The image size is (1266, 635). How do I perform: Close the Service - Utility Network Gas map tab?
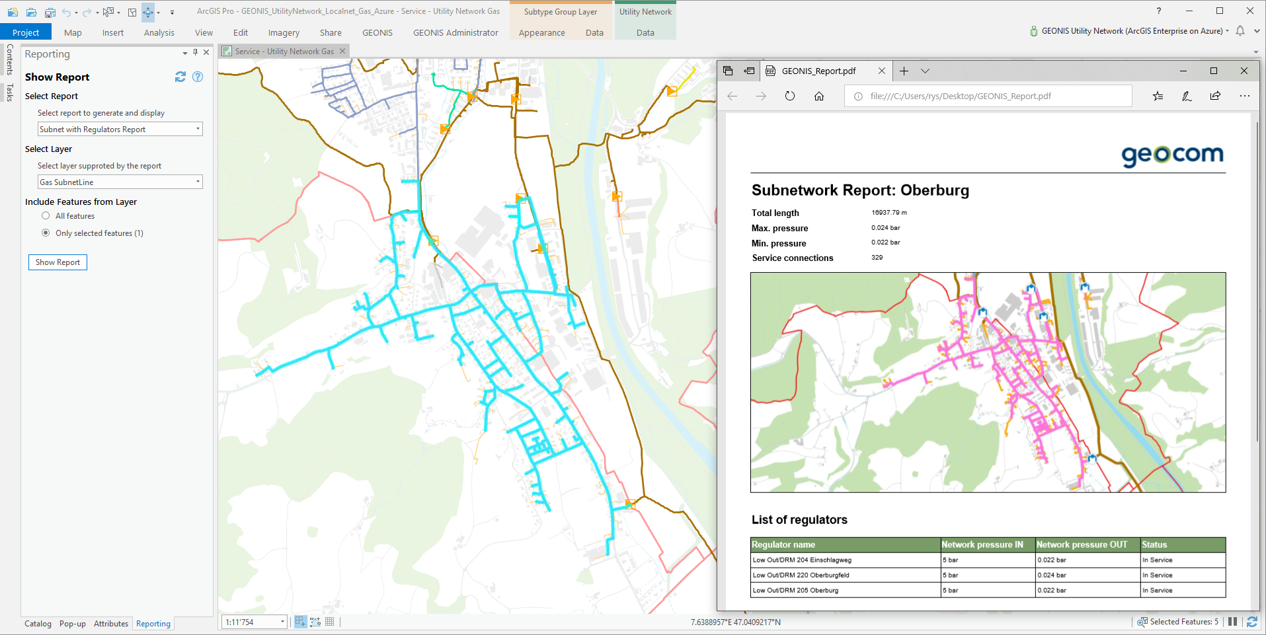(342, 51)
